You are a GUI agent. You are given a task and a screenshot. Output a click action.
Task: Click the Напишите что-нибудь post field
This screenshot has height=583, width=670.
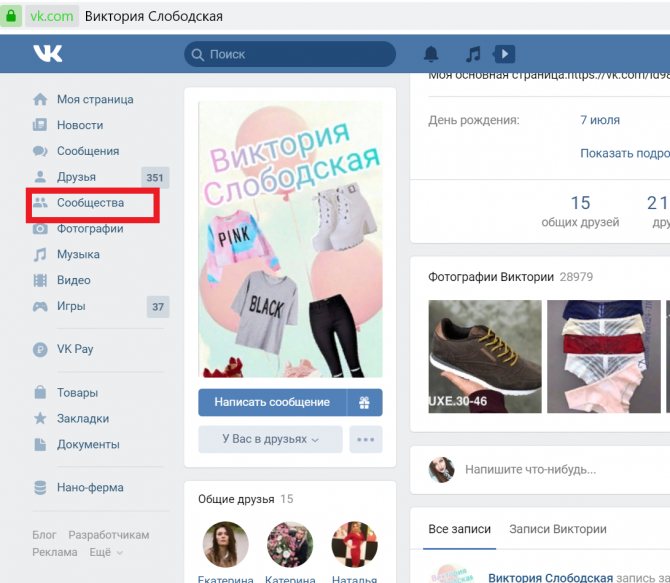[x=530, y=470]
